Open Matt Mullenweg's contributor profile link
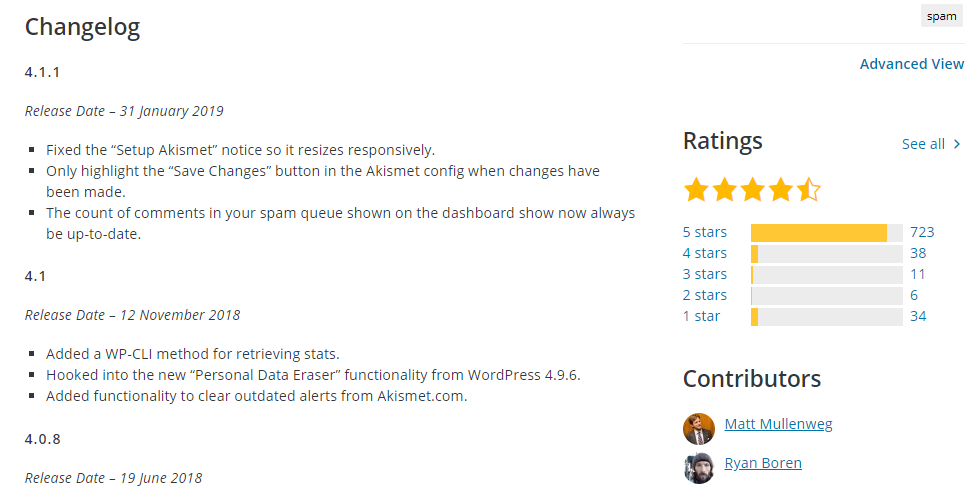The height and width of the screenshot is (491, 979). tap(778, 424)
